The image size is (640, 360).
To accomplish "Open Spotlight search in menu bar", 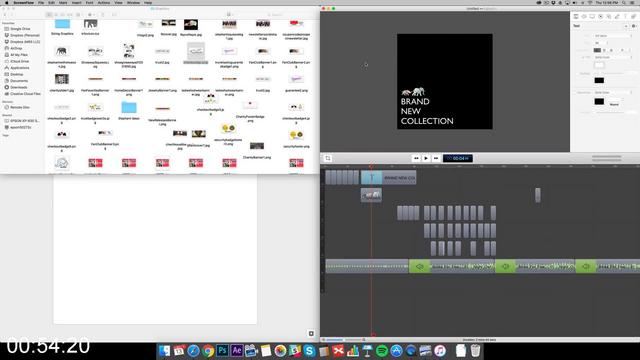I will [624, 2].
